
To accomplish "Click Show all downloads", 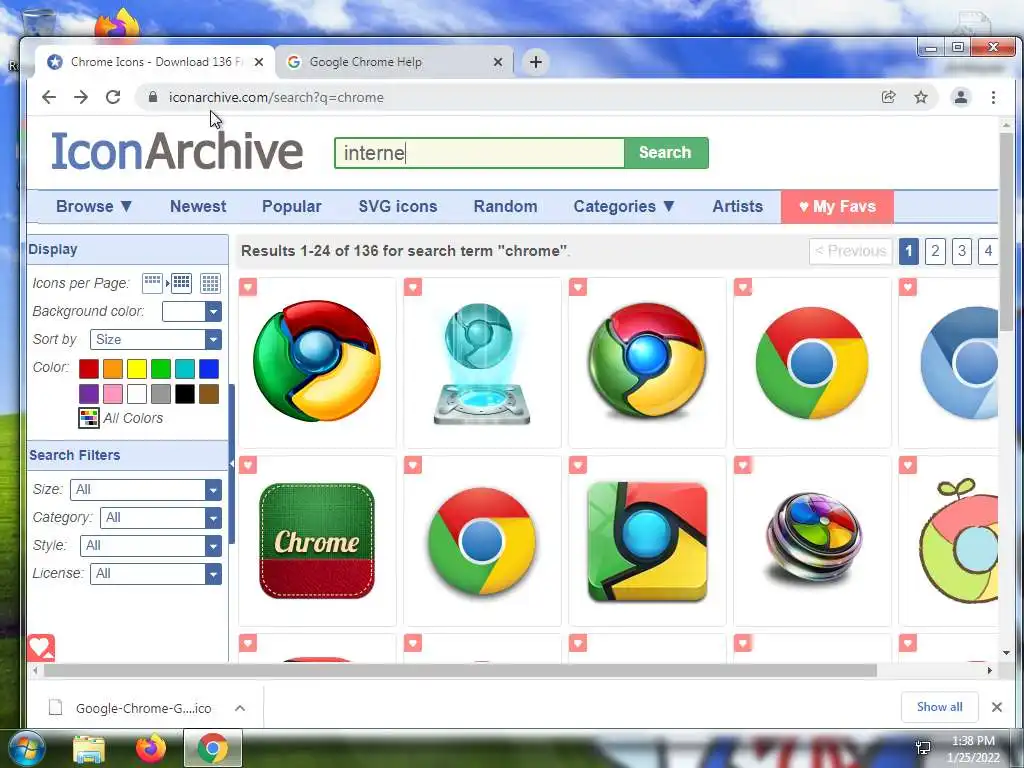I will coord(939,707).
